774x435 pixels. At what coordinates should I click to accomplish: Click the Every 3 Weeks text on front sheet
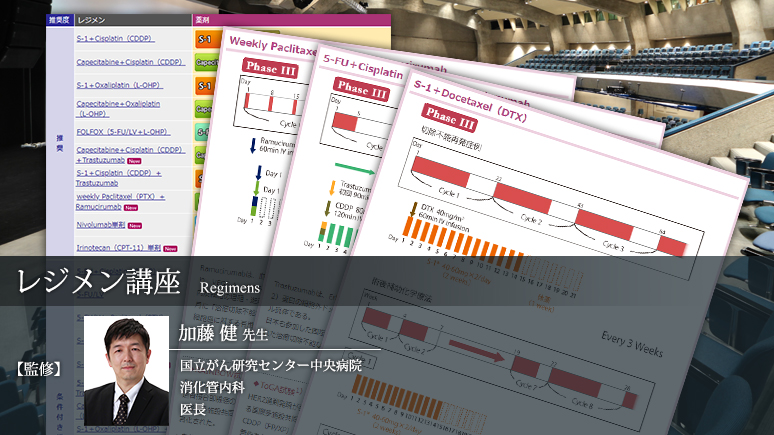[632, 344]
